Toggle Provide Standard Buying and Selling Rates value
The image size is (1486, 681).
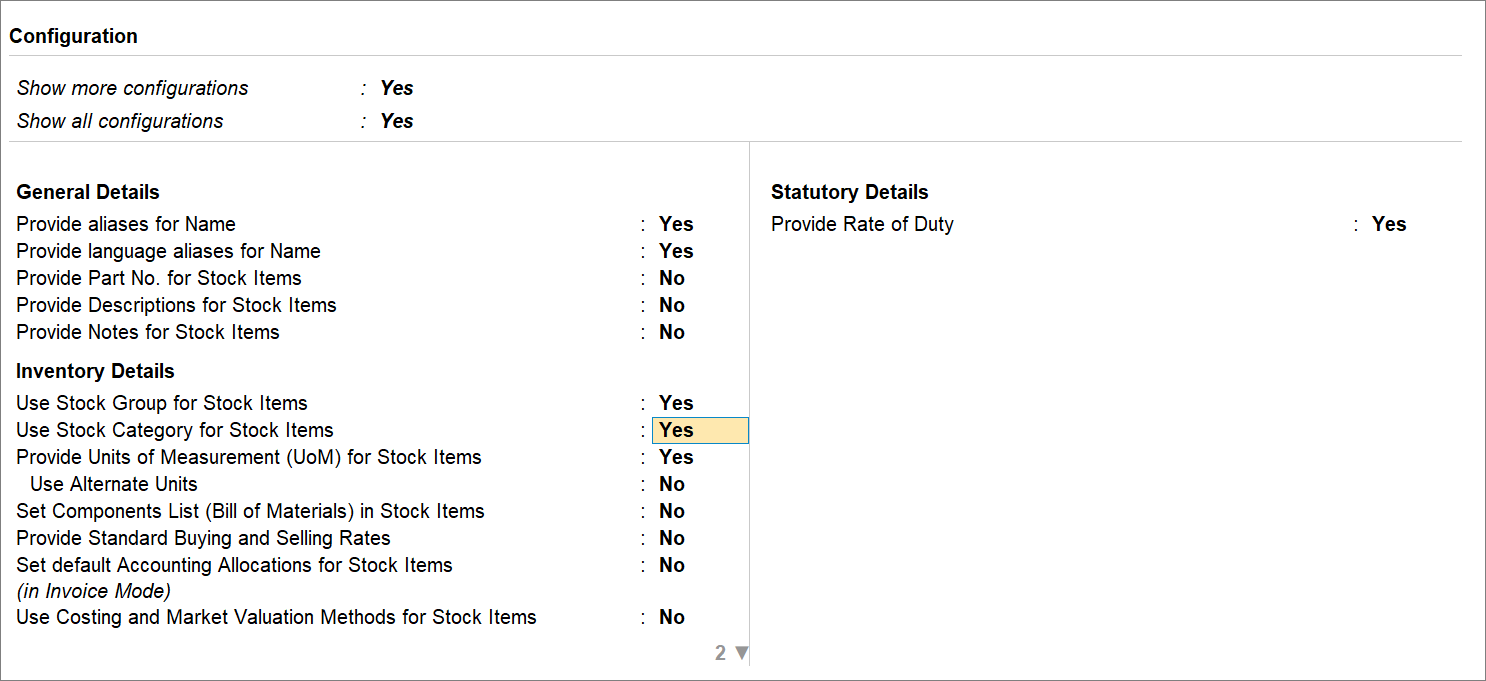(x=672, y=538)
